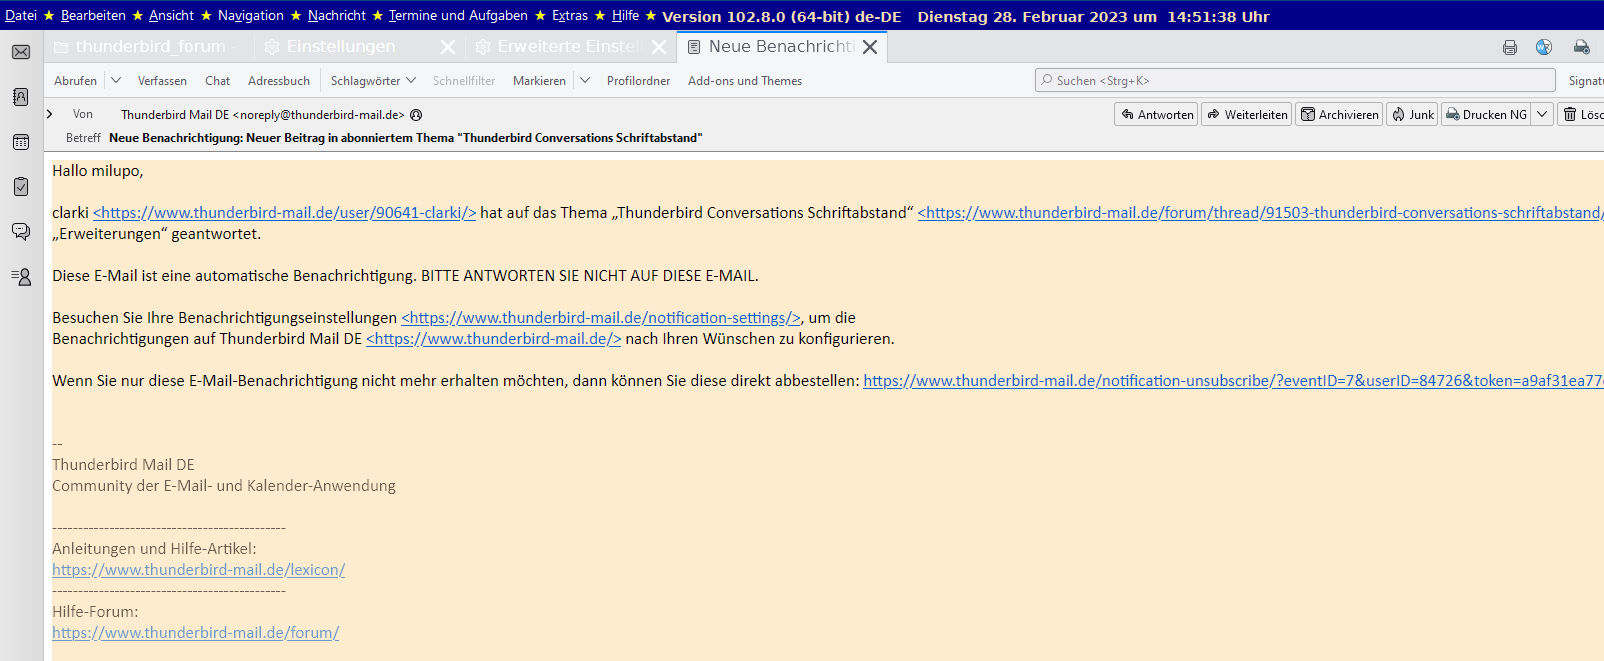Open the Termine und Aufgaben menu
This screenshot has height=661, width=1604.
pyautogui.click(x=458, y=15)
